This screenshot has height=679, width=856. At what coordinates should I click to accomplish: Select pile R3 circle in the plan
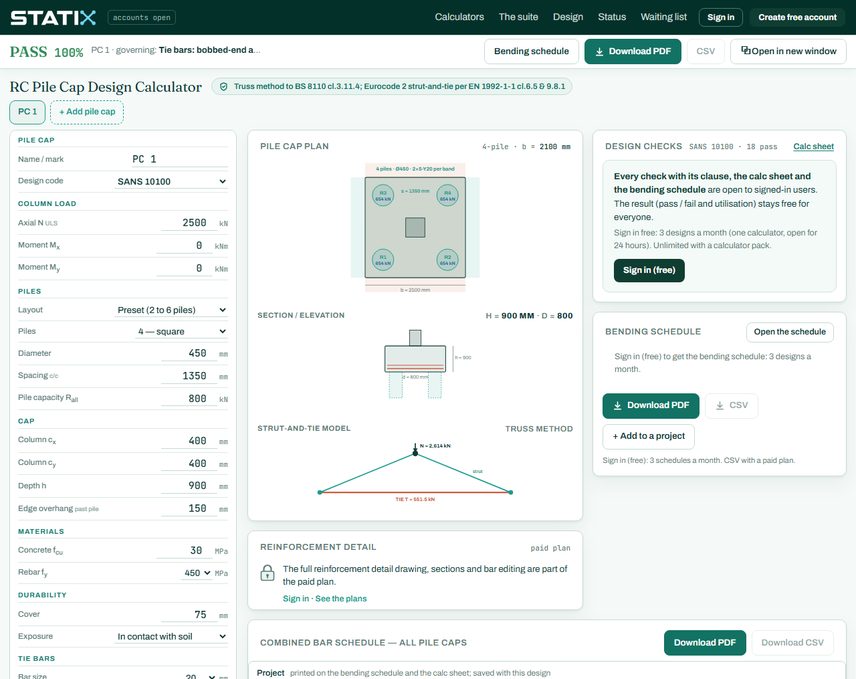pos(383,195)
